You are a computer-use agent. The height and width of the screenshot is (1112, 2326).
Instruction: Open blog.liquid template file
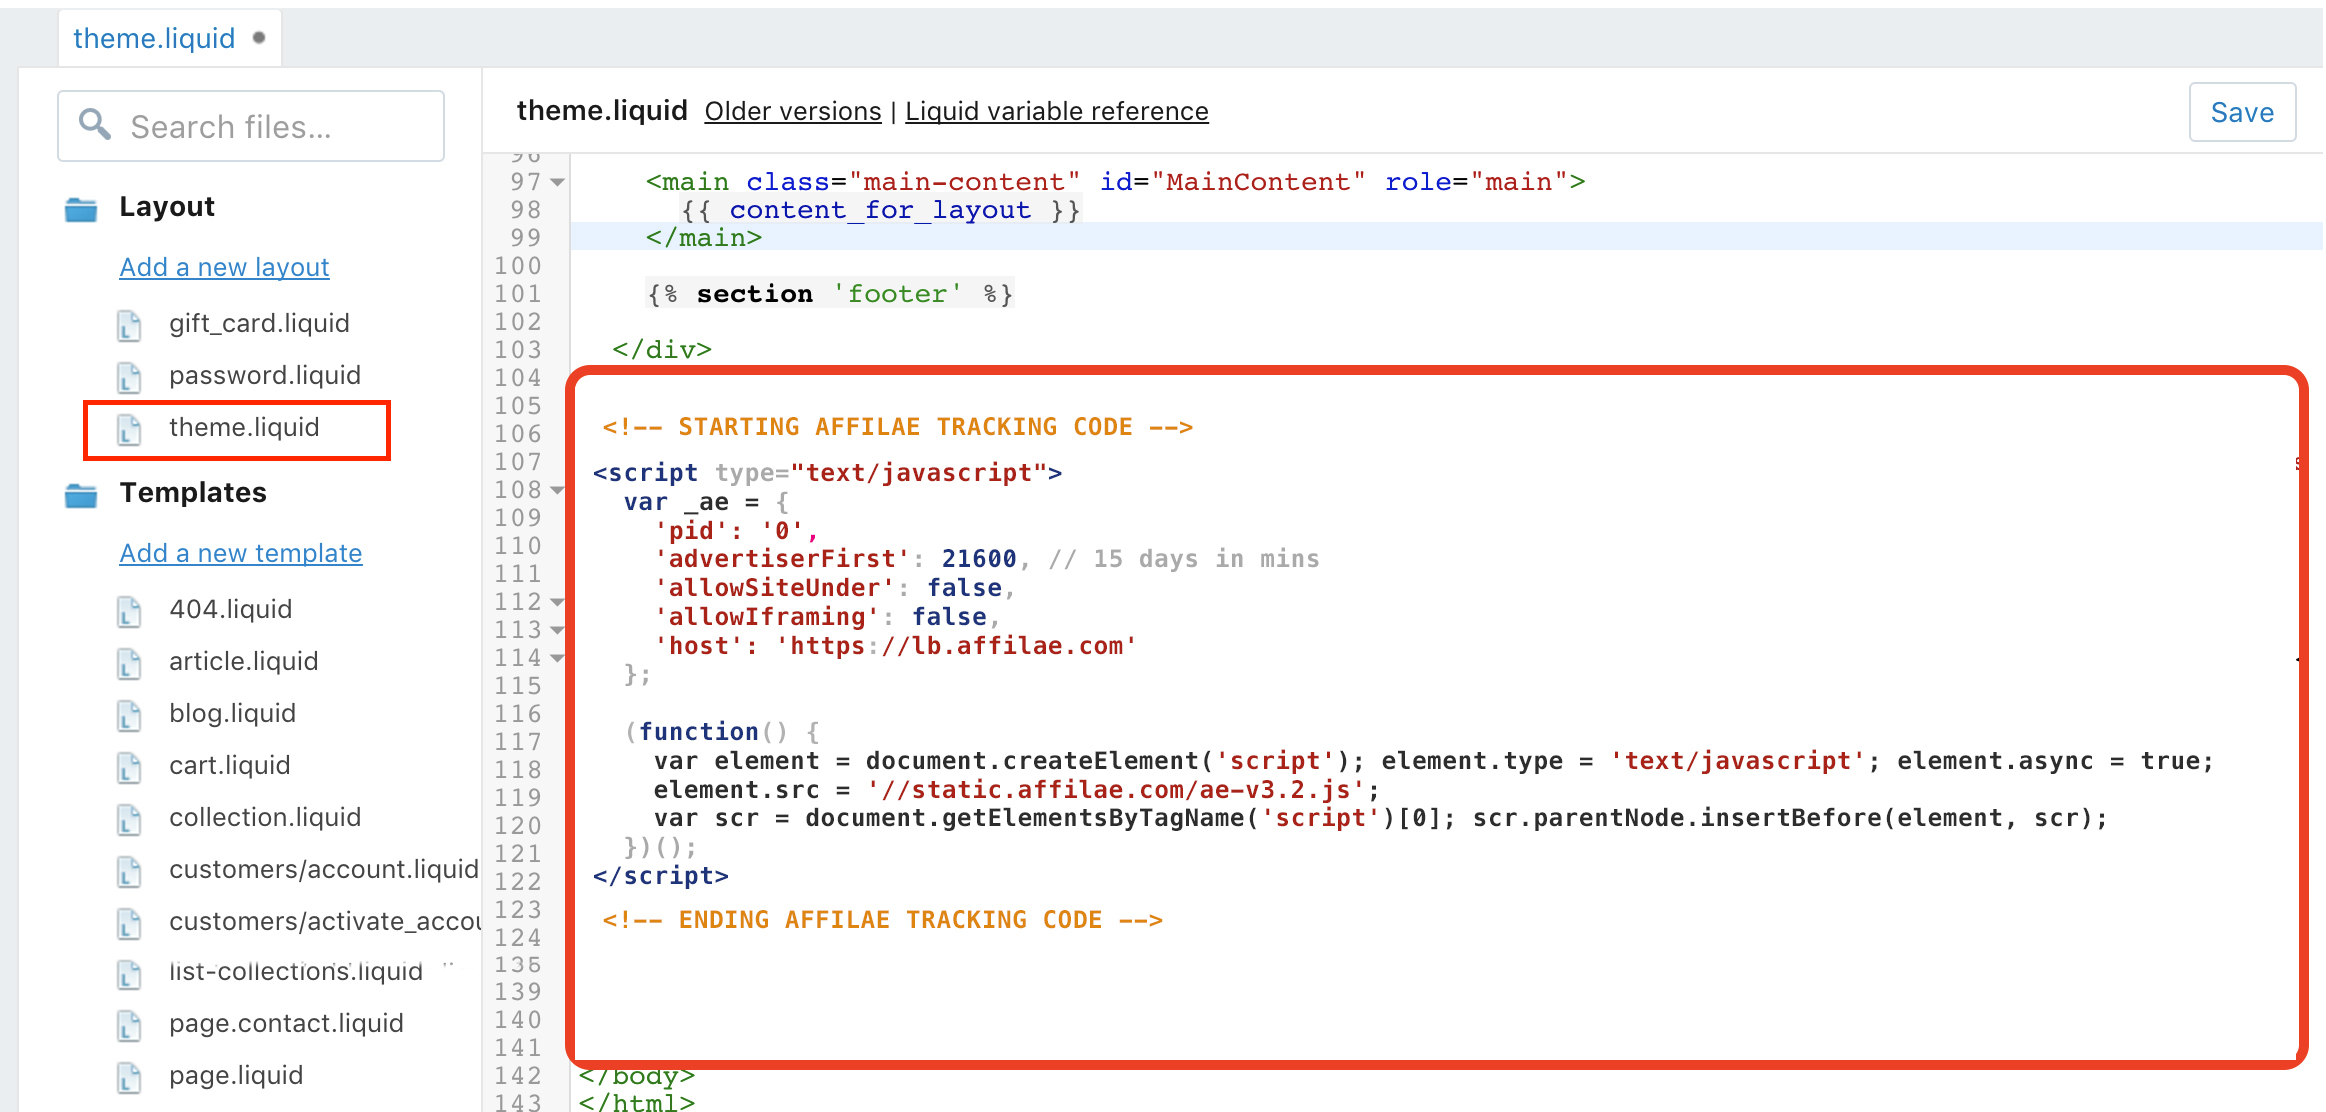click(x=233, y=713)
